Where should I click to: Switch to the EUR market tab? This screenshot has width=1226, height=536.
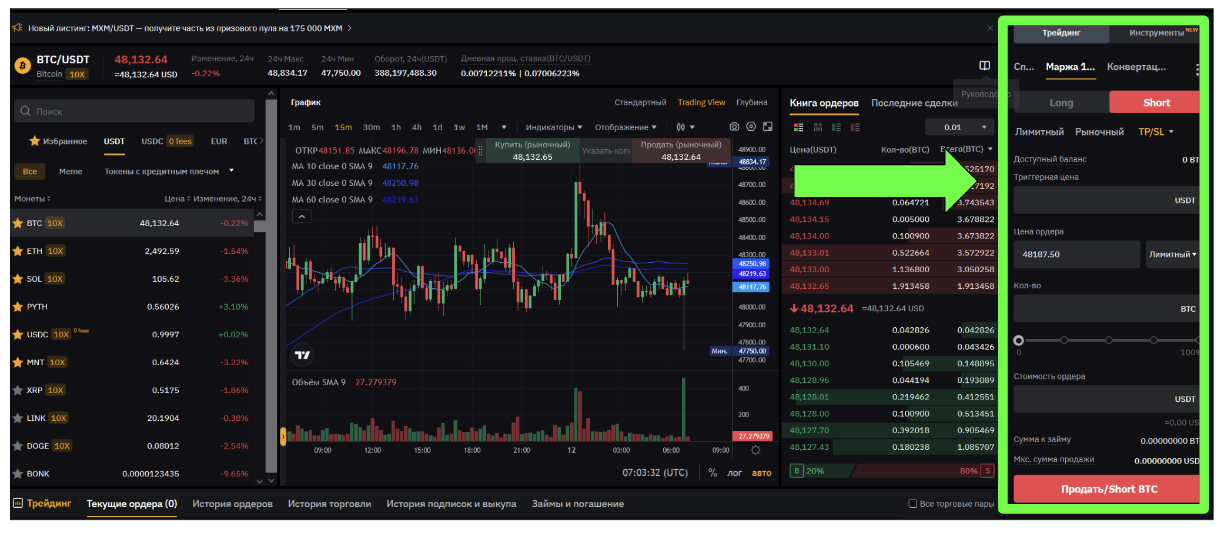click(219, 141)
